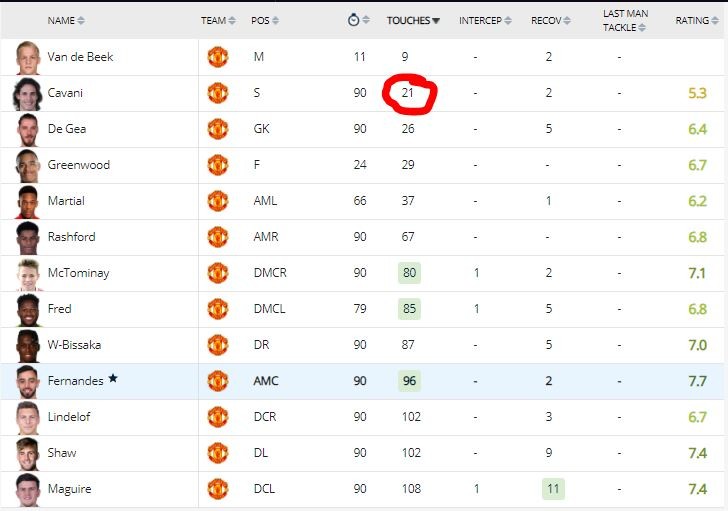Click Cavani's circled 21 touches value
Viewport: 728px width, 511px height.
point(408,93)
